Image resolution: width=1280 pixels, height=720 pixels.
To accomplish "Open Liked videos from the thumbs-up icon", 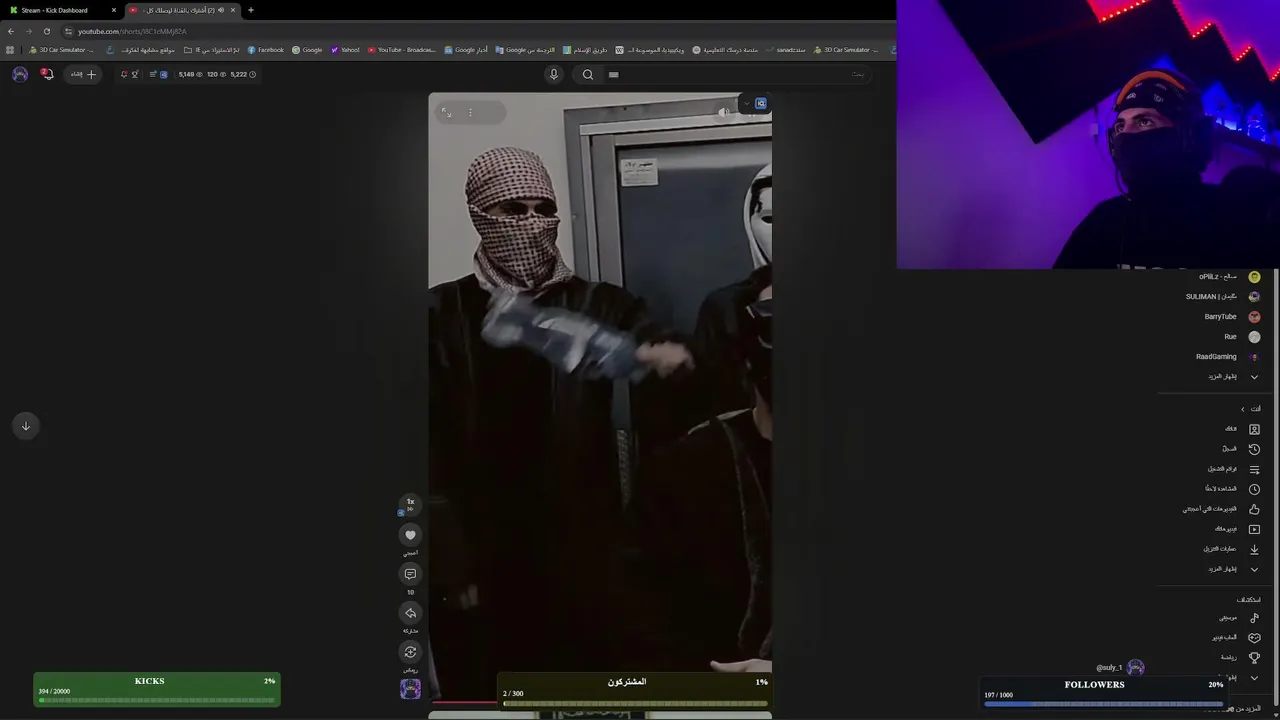I will [x=1254, y=509].
